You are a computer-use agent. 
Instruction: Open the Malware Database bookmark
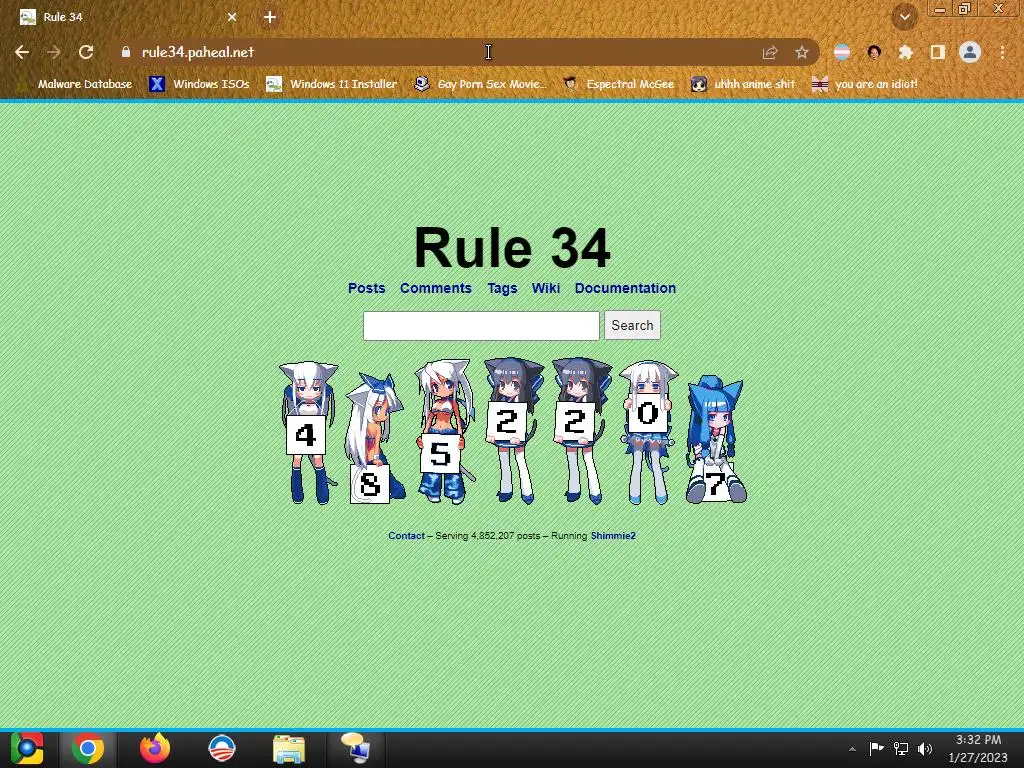[74, 84]
